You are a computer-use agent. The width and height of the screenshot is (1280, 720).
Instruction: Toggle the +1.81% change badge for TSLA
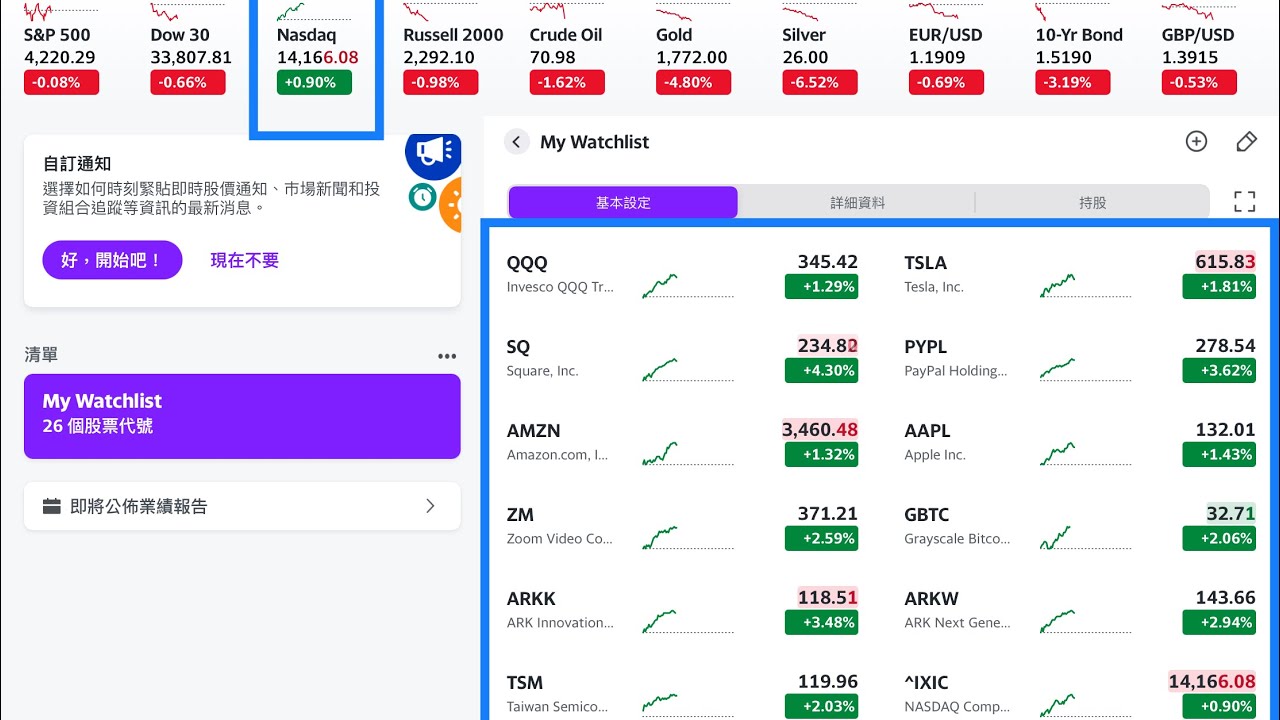coord(1219,286)
